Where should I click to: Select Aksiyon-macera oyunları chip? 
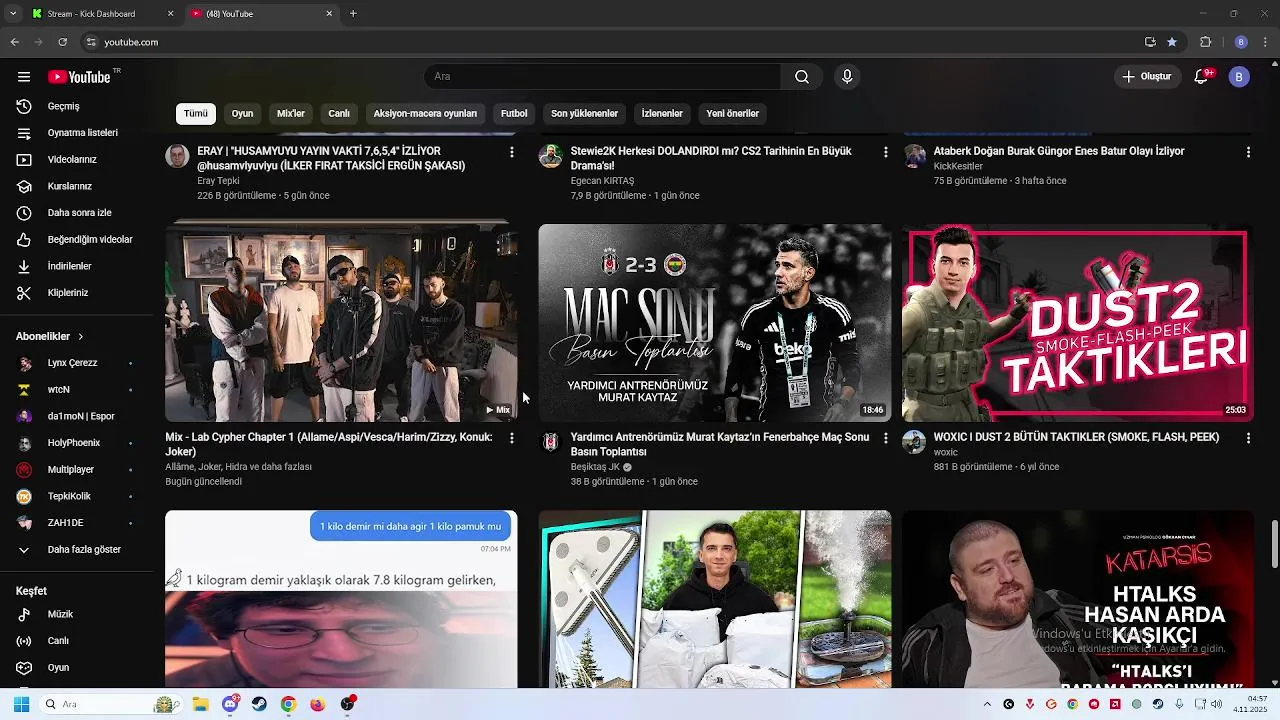click(425, 114)
